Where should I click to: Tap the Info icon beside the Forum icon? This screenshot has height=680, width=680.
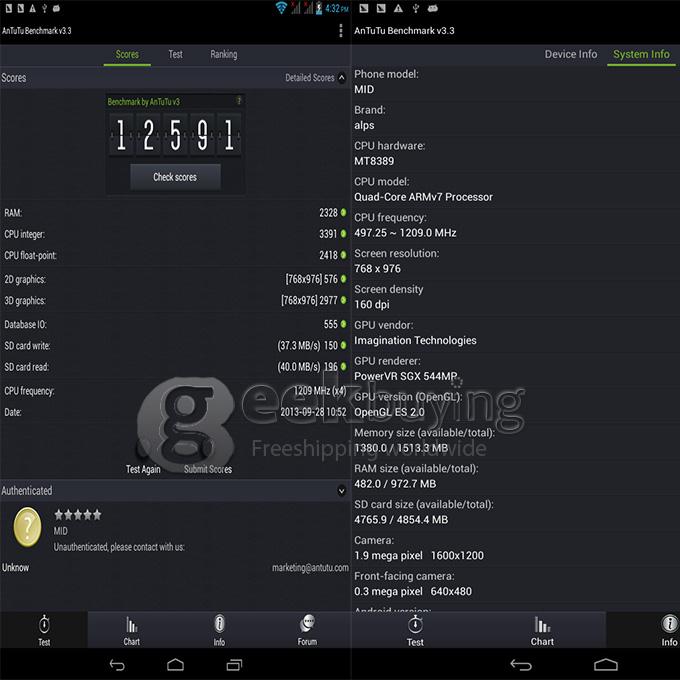pyautogui.click(x=219, y=630)
